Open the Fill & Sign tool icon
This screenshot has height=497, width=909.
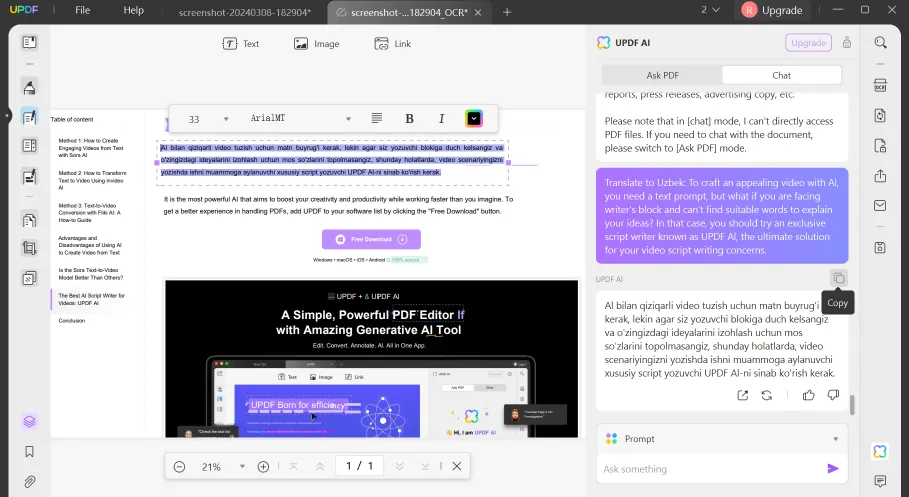coord(29,176)
